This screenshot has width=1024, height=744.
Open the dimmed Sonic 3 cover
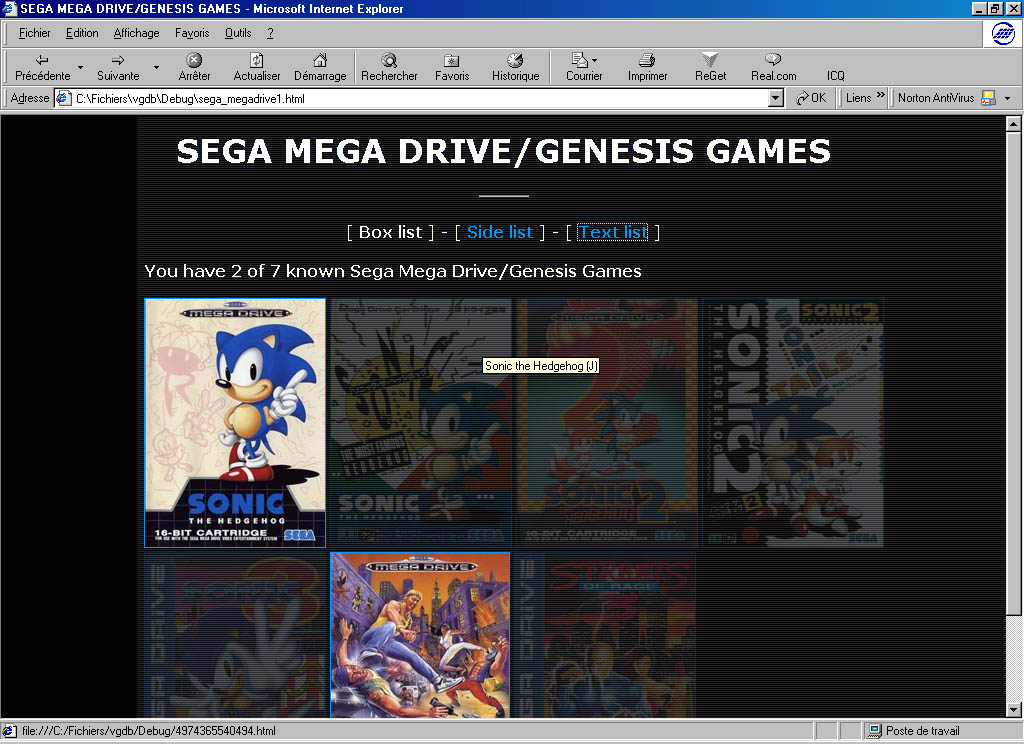pos(235,635)
